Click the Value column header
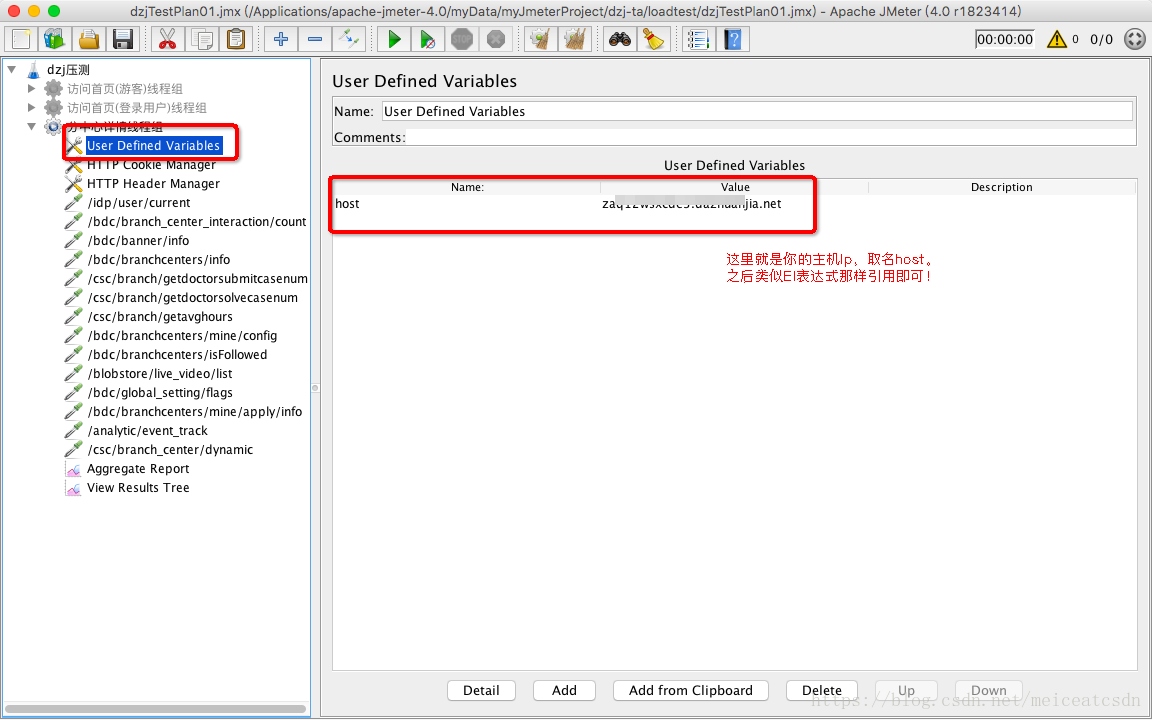Image resolution: width=1152 pixels, height=720 pixels. [x=735, y=187]
